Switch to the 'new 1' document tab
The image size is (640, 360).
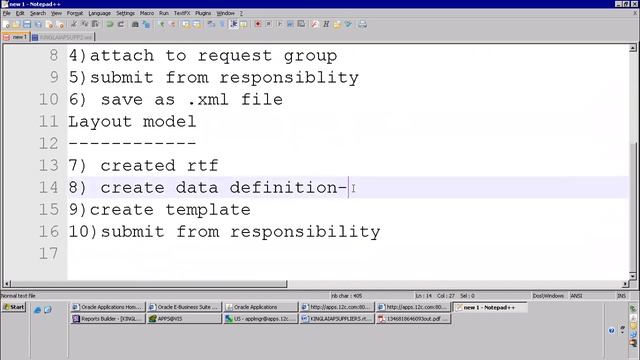pyautogui.click(x=15, y=37)
